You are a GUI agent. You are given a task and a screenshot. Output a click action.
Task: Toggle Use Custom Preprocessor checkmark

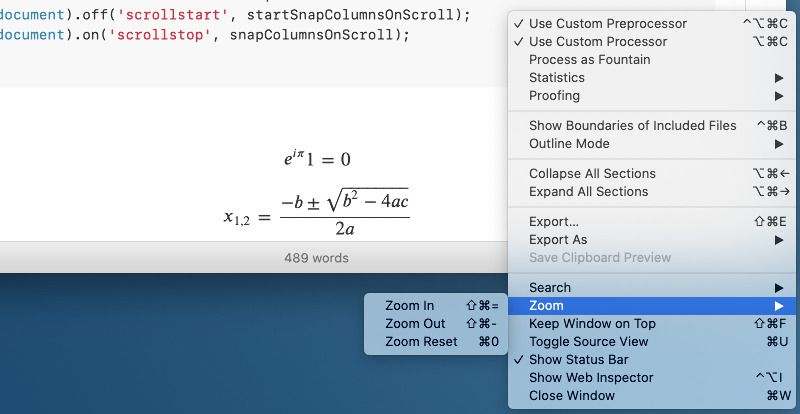(x=652, y=23)
